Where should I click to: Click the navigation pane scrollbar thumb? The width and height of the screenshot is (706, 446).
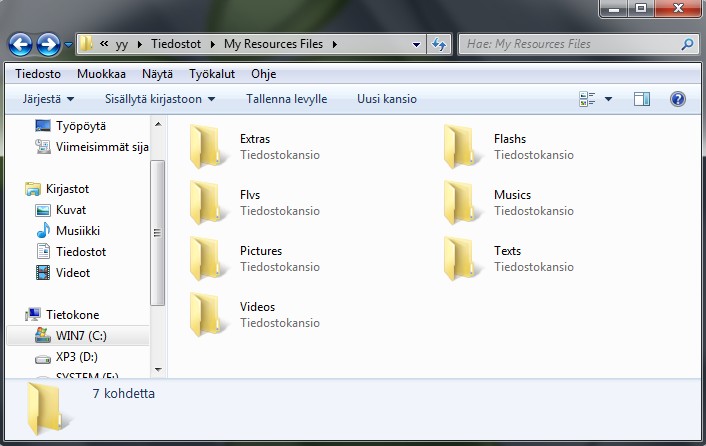coord(158,233)
